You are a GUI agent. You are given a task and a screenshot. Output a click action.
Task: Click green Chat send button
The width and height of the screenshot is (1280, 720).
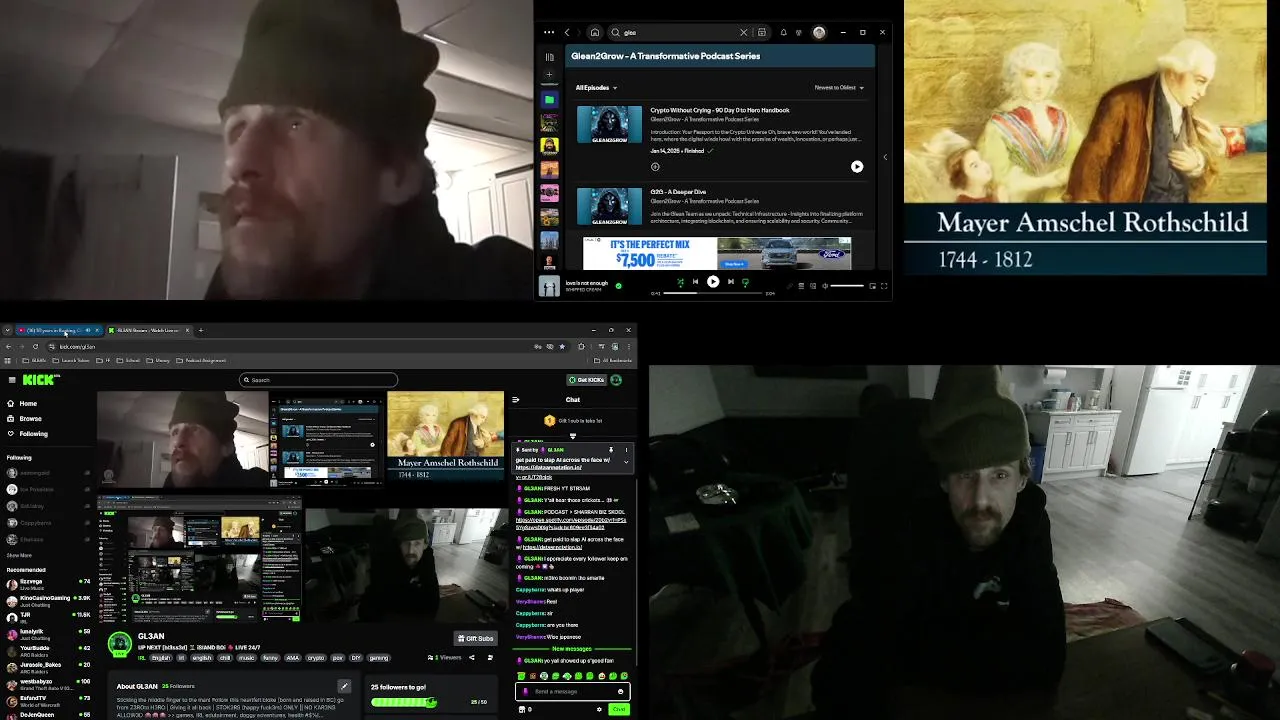619,709
